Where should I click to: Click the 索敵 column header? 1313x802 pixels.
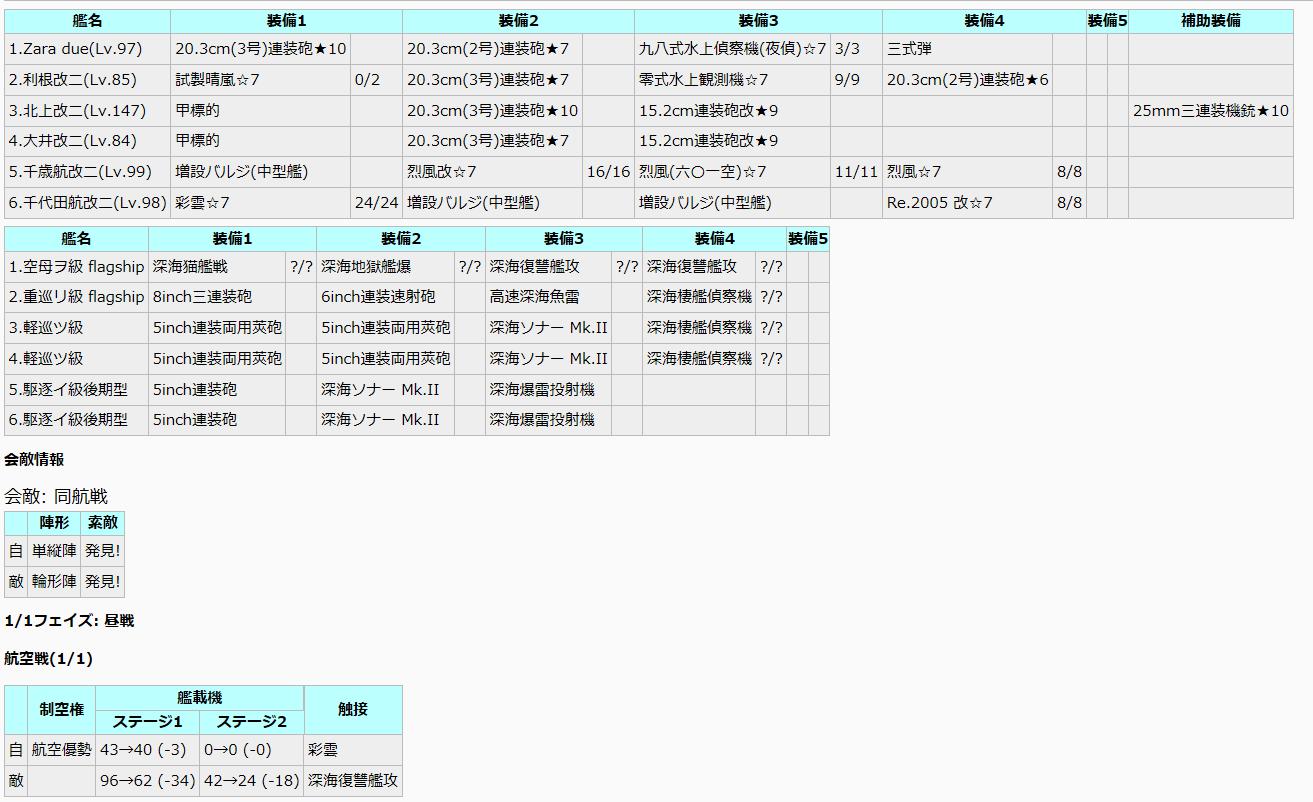pos(102,523)
